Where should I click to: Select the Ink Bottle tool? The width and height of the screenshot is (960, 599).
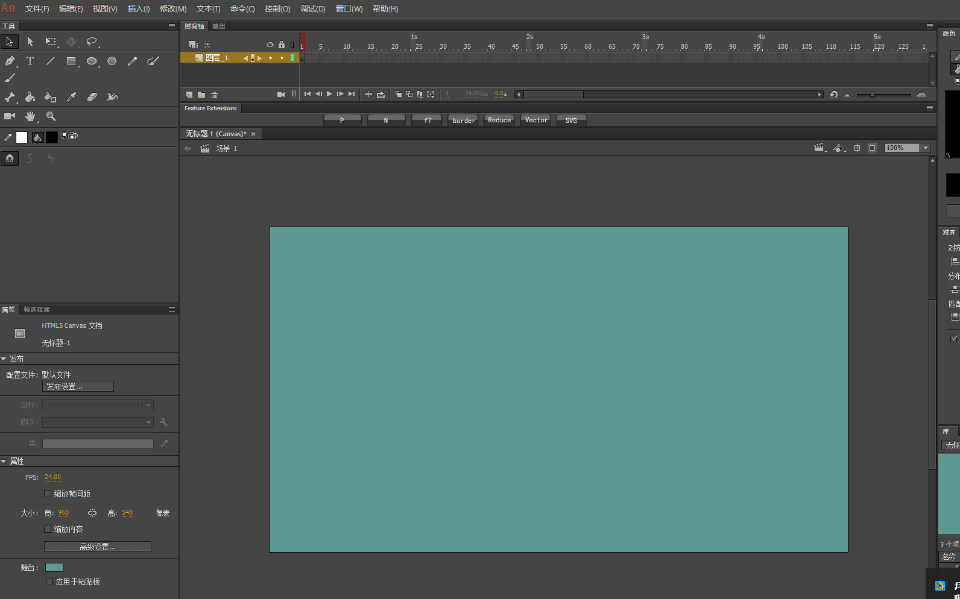(x=51, y=97)
